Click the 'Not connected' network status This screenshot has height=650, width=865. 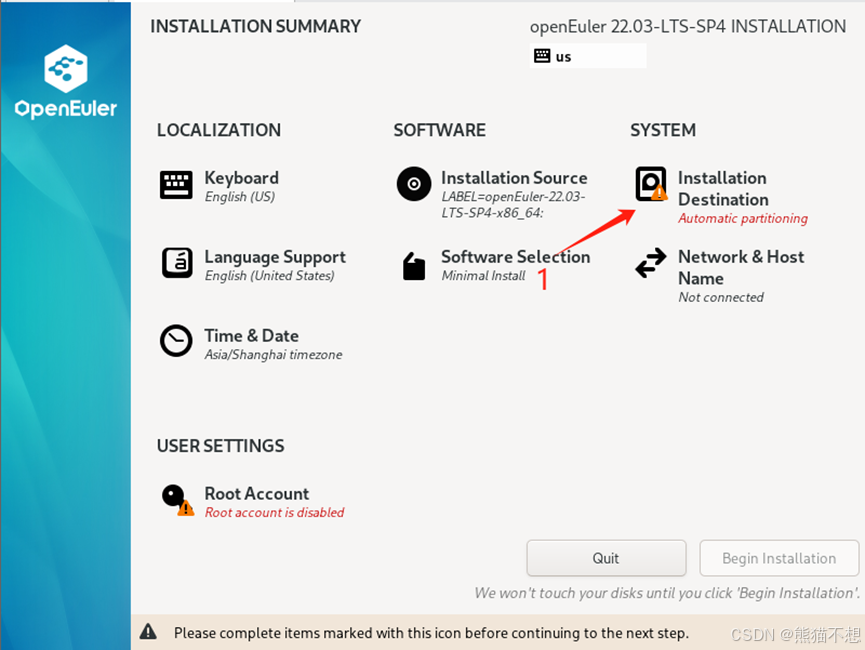click(x=720, y=297)
